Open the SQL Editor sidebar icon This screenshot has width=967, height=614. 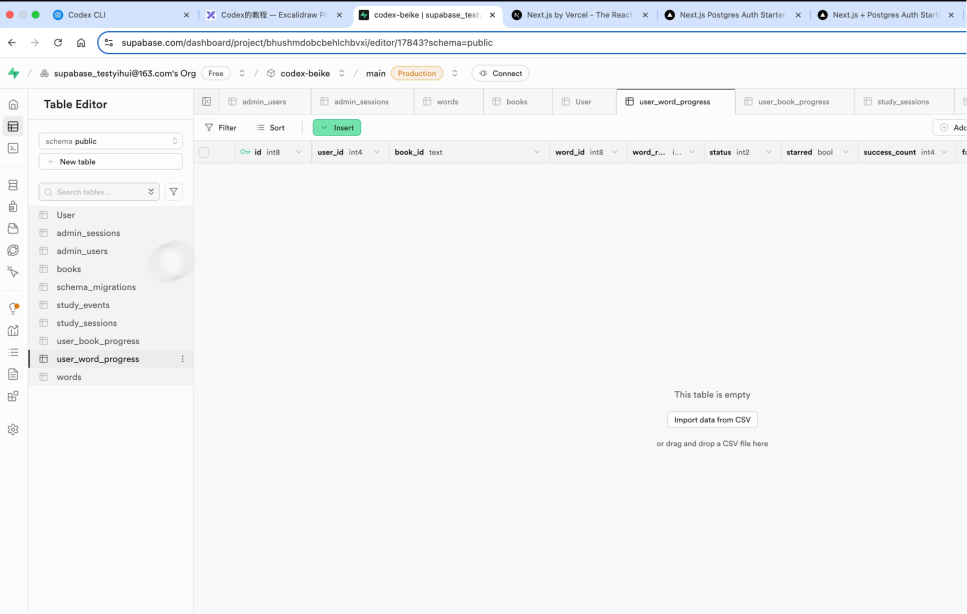click(x=13, y=148)
